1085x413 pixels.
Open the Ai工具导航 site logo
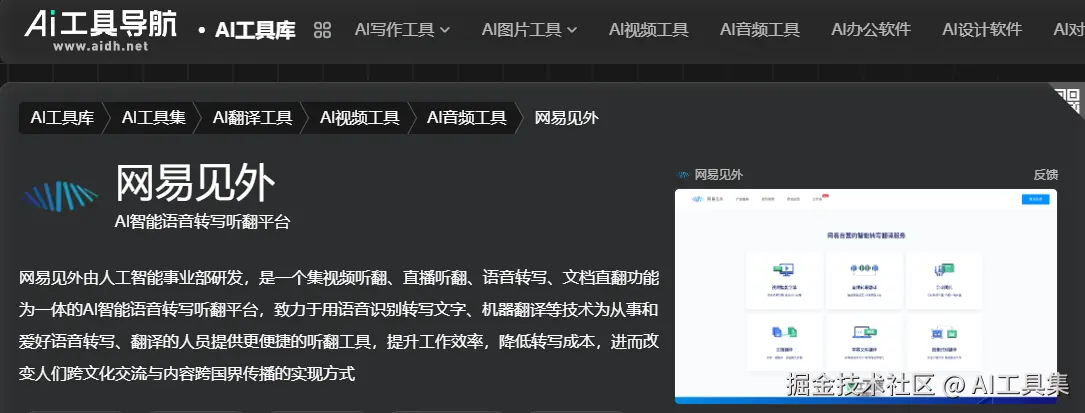(x=100, y=30)
